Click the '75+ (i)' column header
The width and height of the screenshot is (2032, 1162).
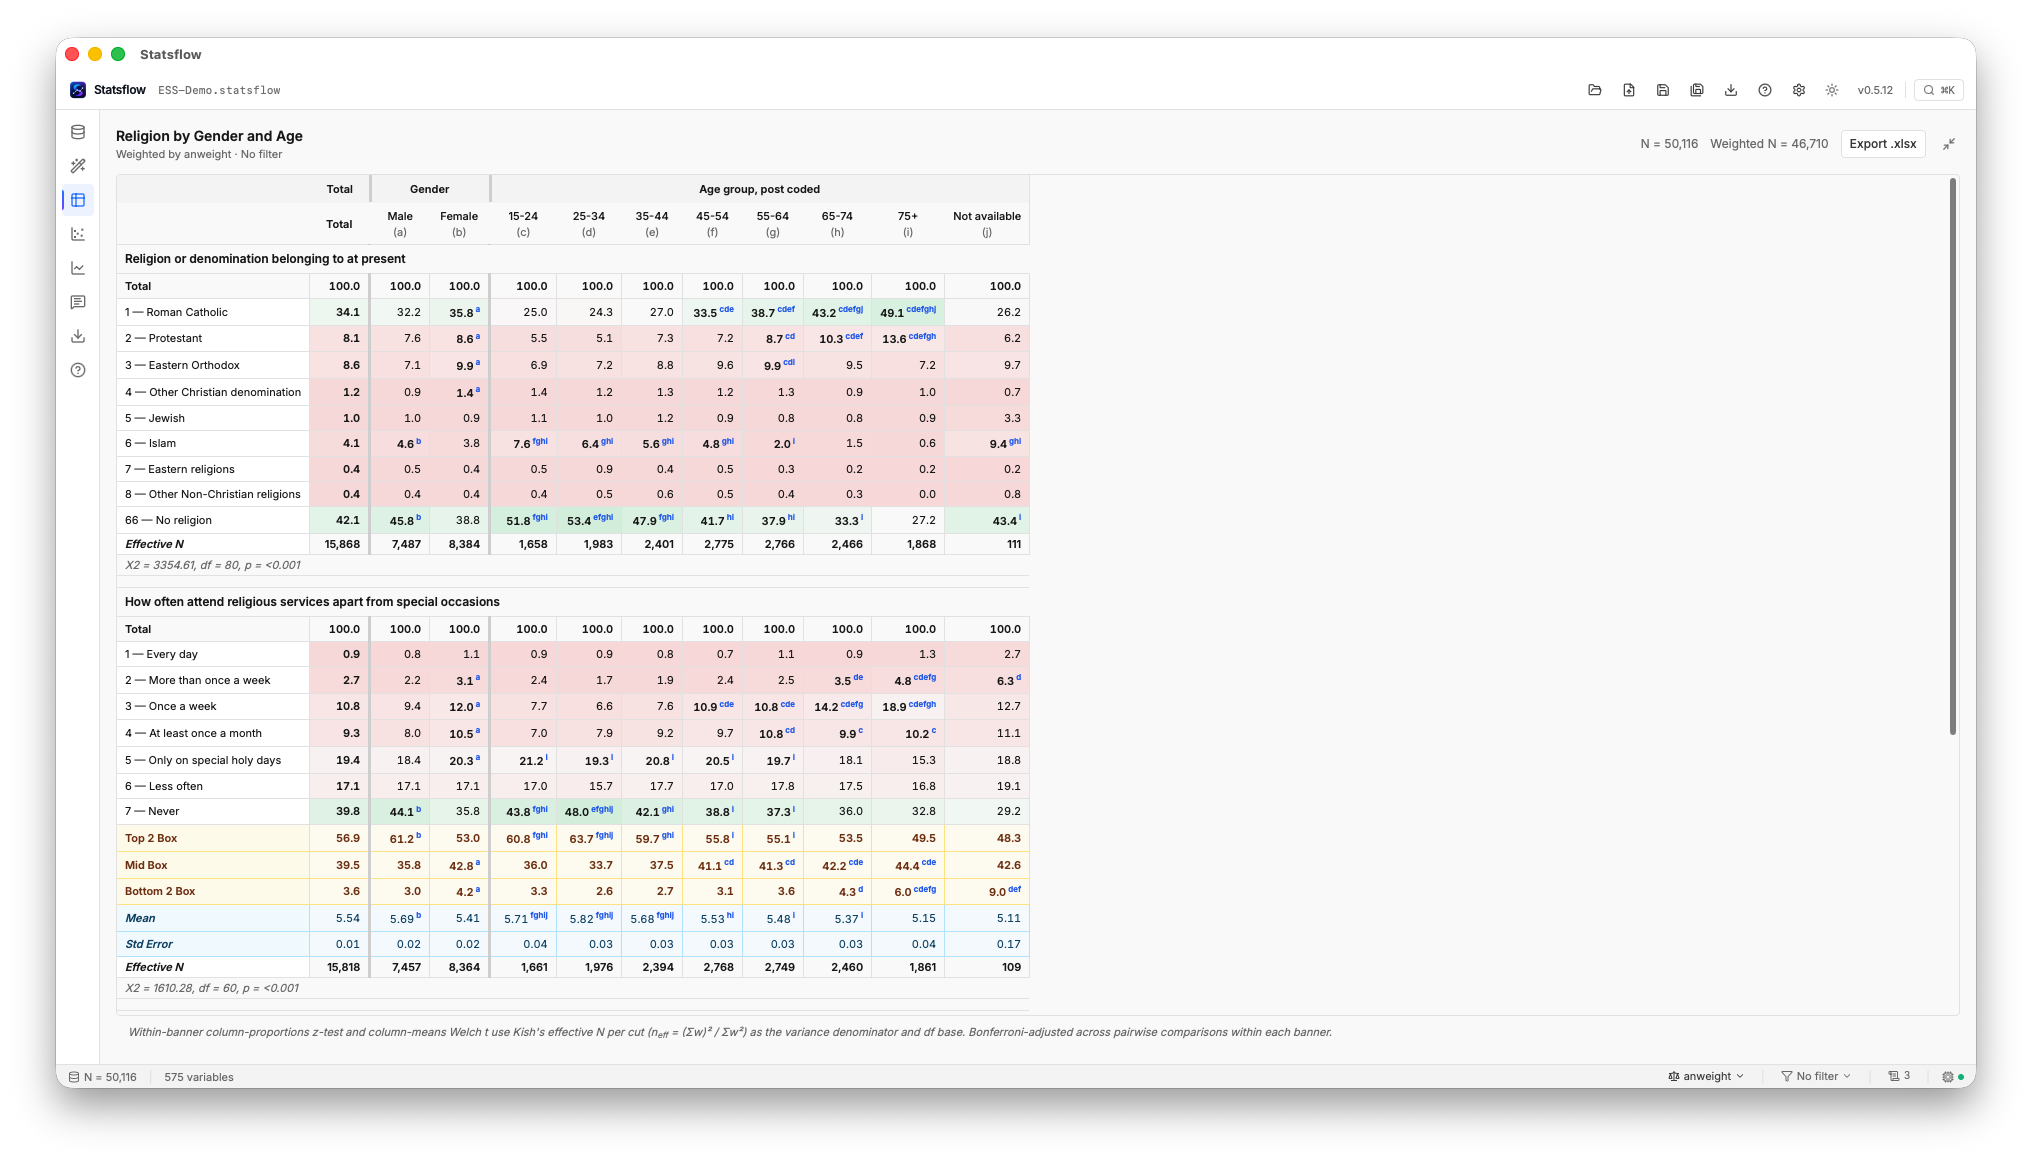tap(908, 224)
